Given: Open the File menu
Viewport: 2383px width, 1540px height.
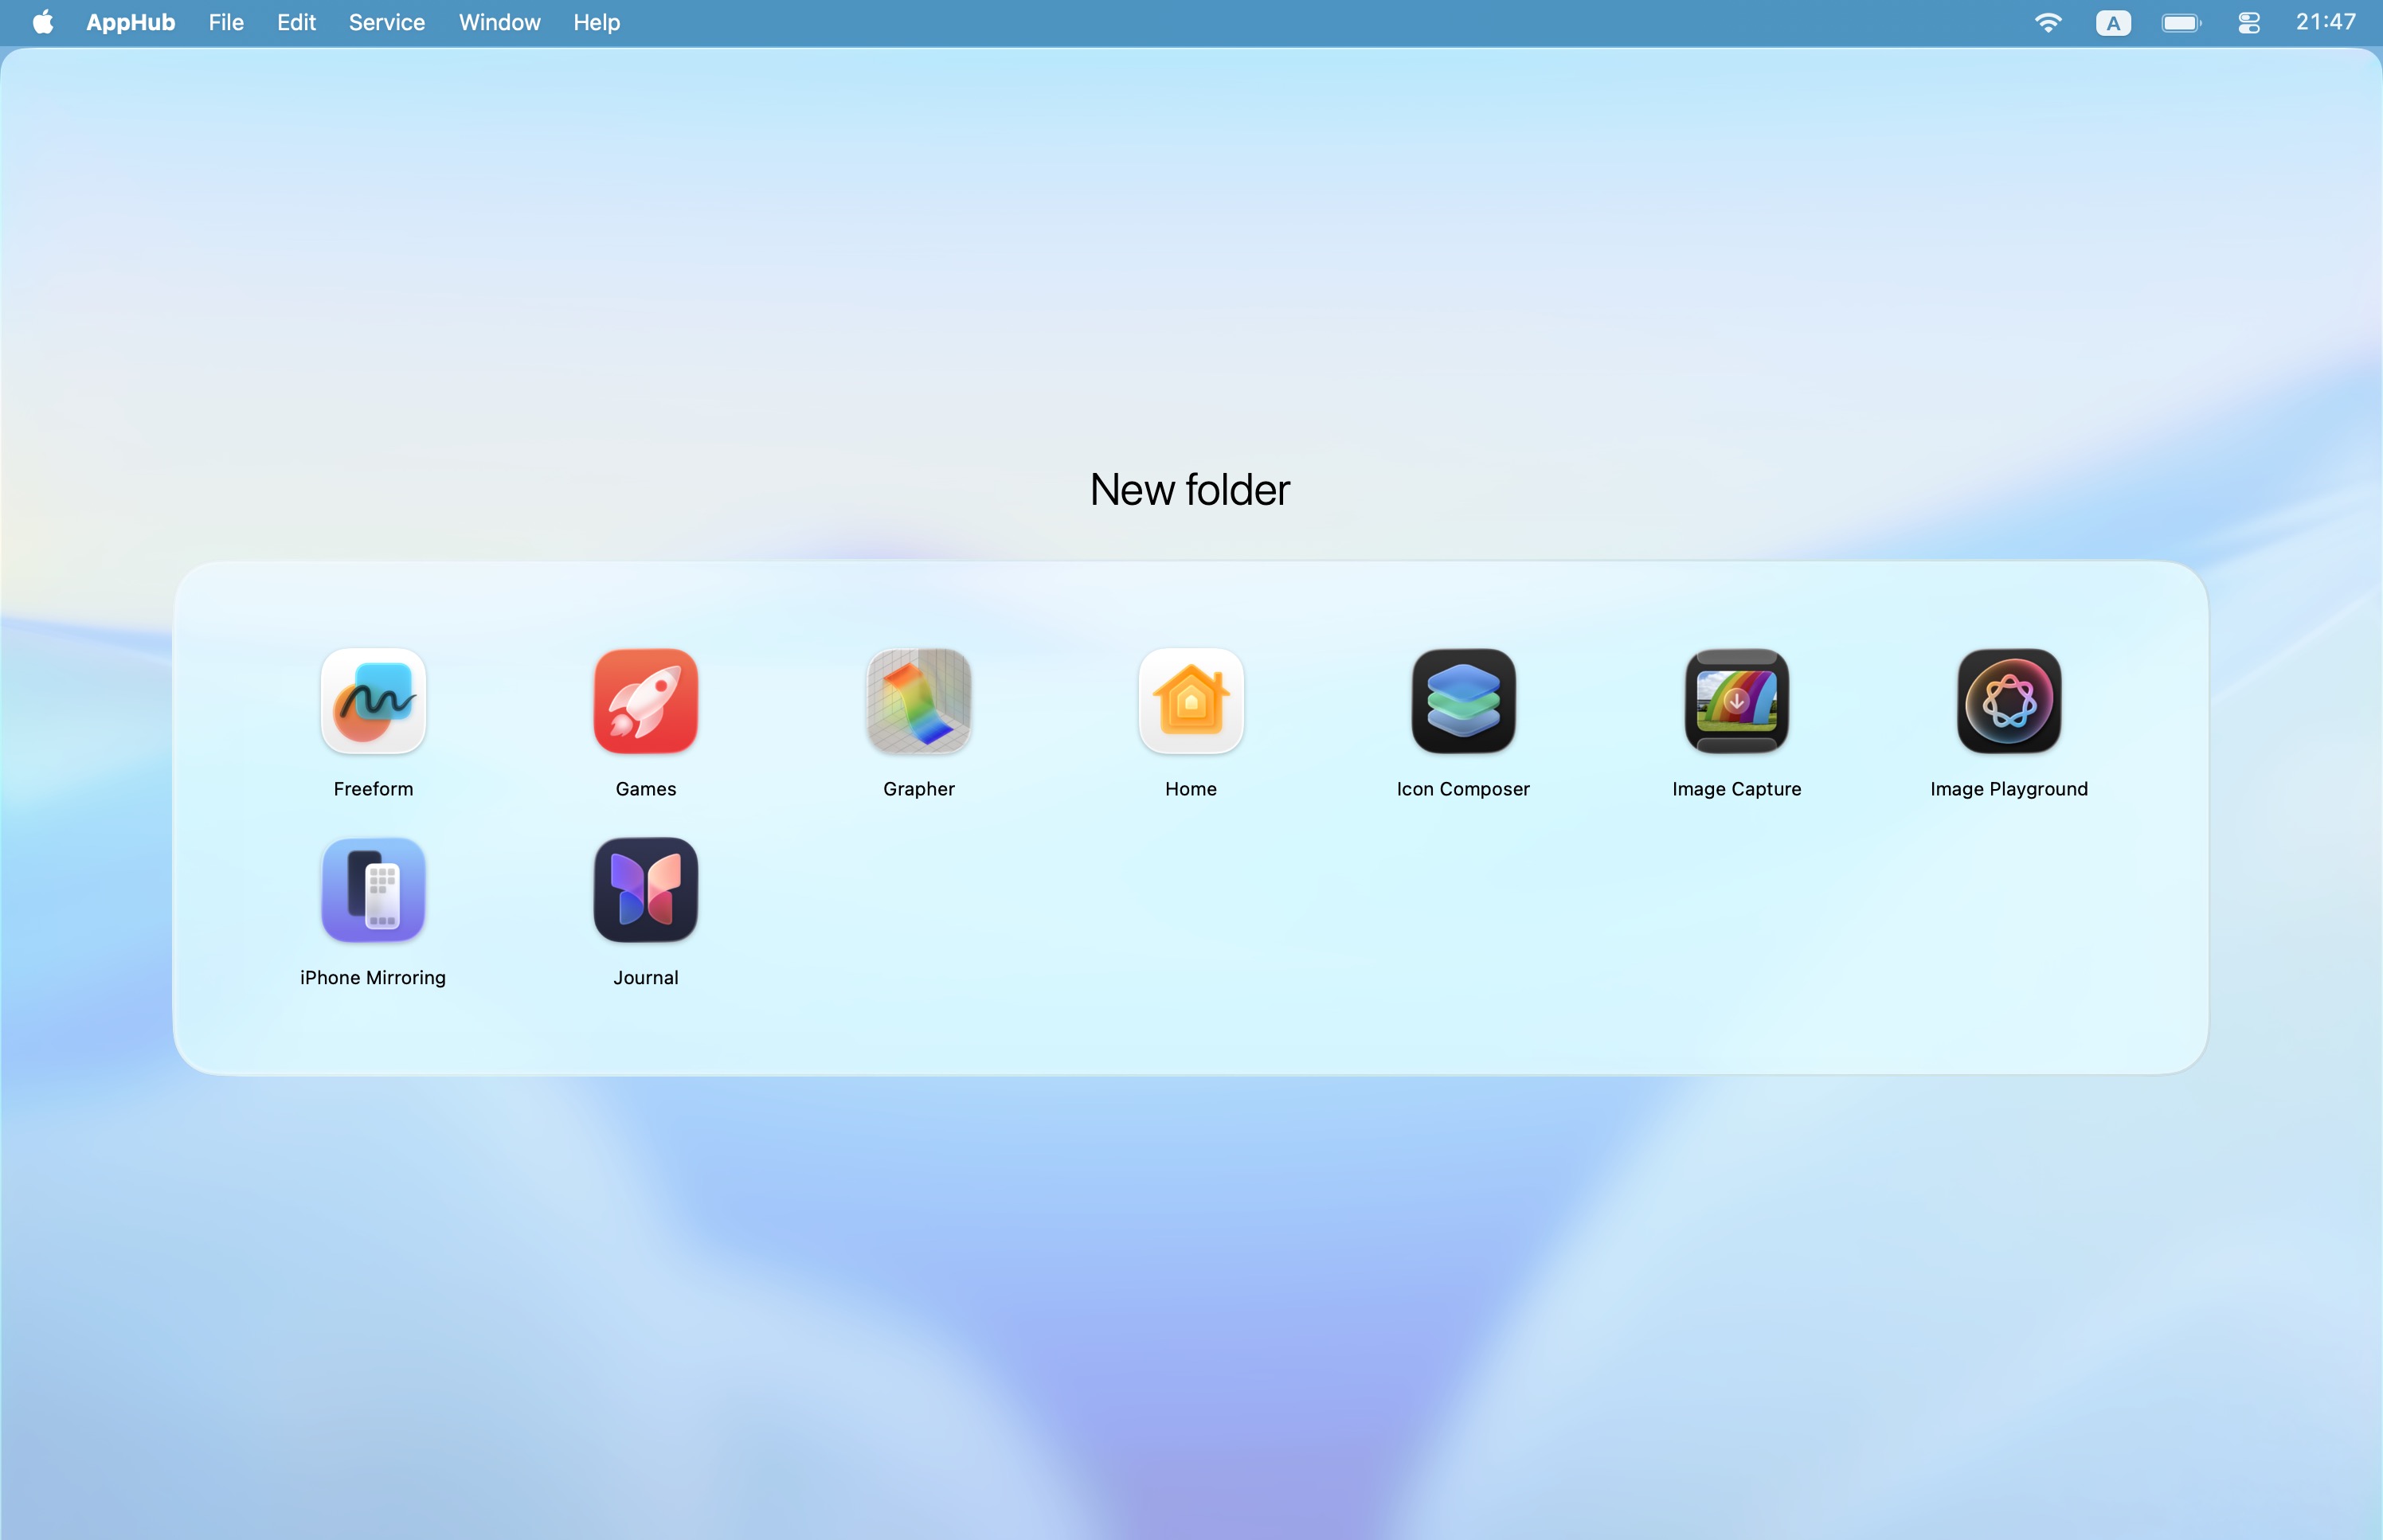Looking at the screenshot, I should (x=226, y=22).
